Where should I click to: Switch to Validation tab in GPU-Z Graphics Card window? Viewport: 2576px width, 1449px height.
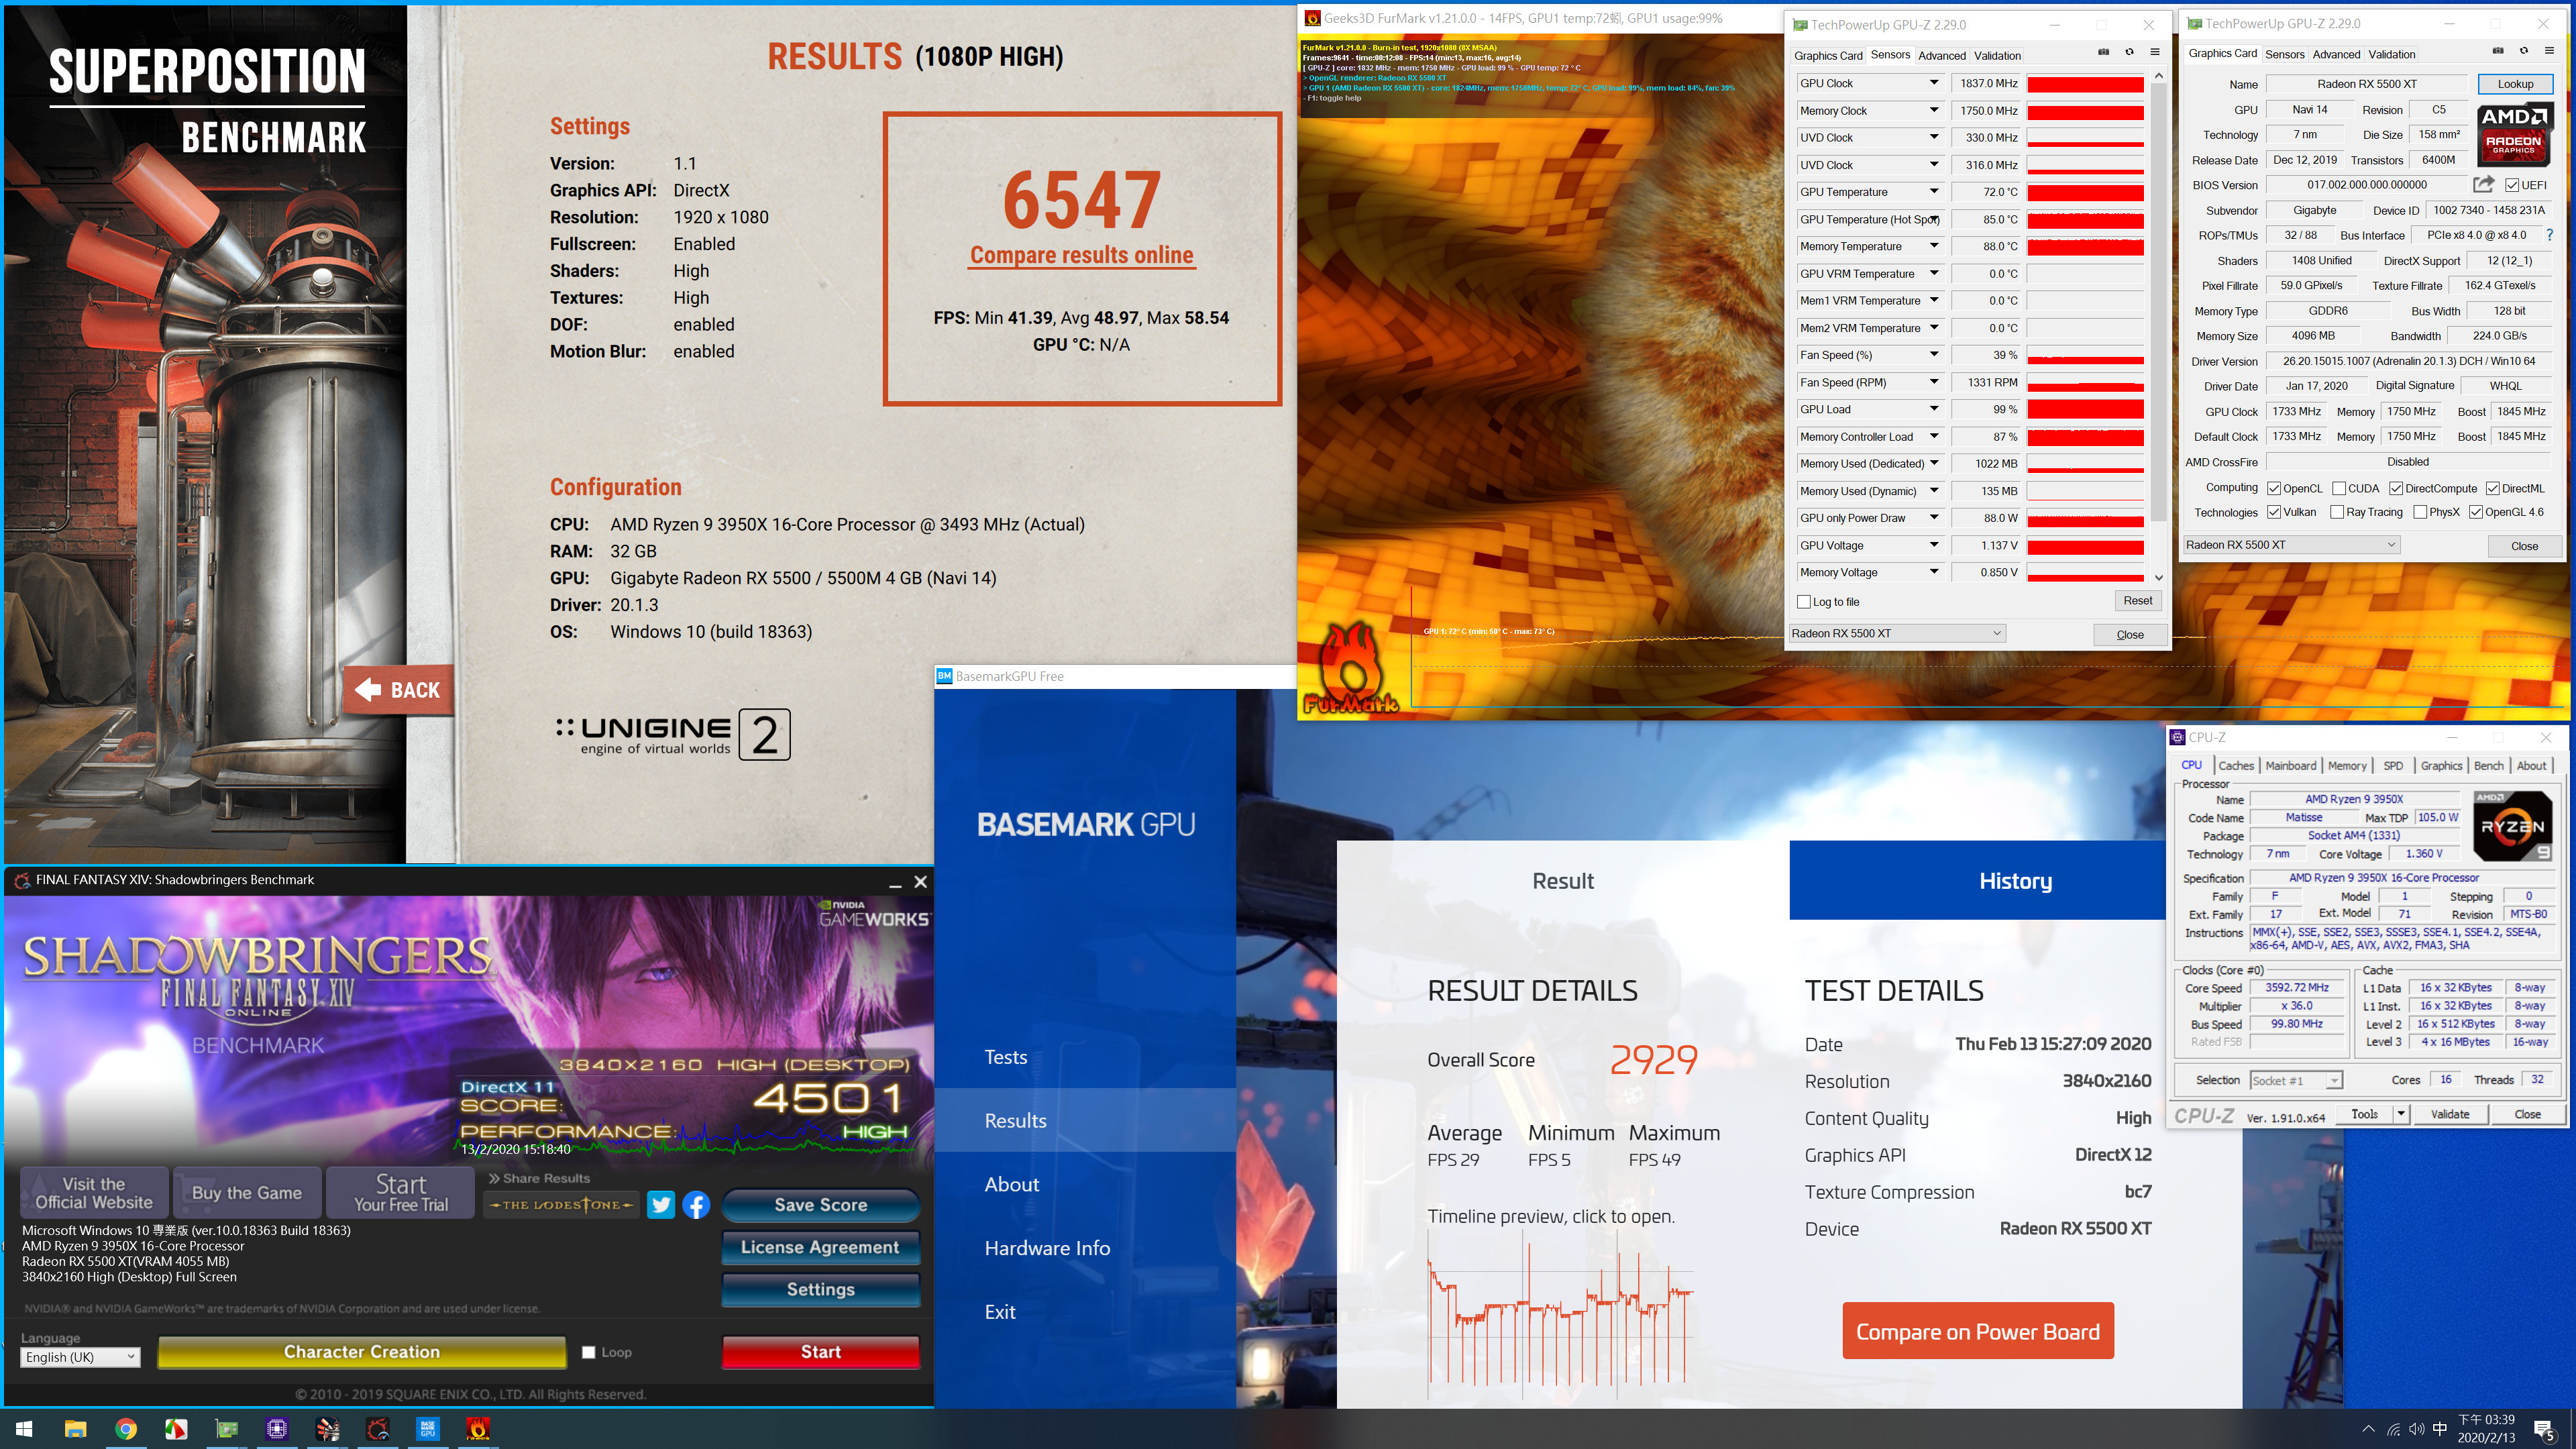[2392, 54]
